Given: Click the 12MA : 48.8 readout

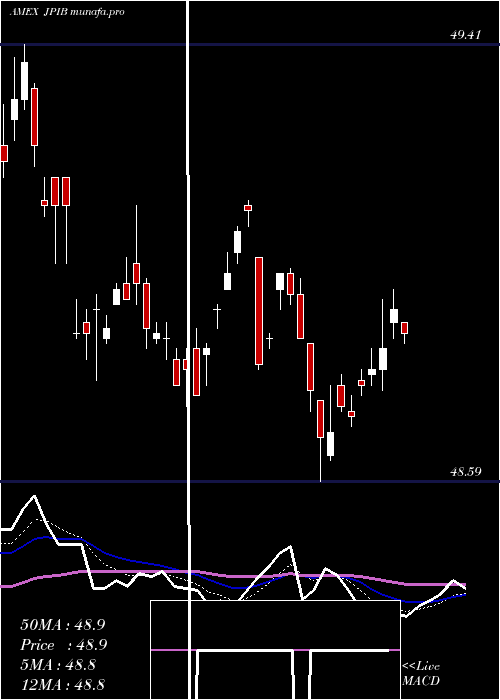Looking at the screenshot, I should (x=62, y=684).
